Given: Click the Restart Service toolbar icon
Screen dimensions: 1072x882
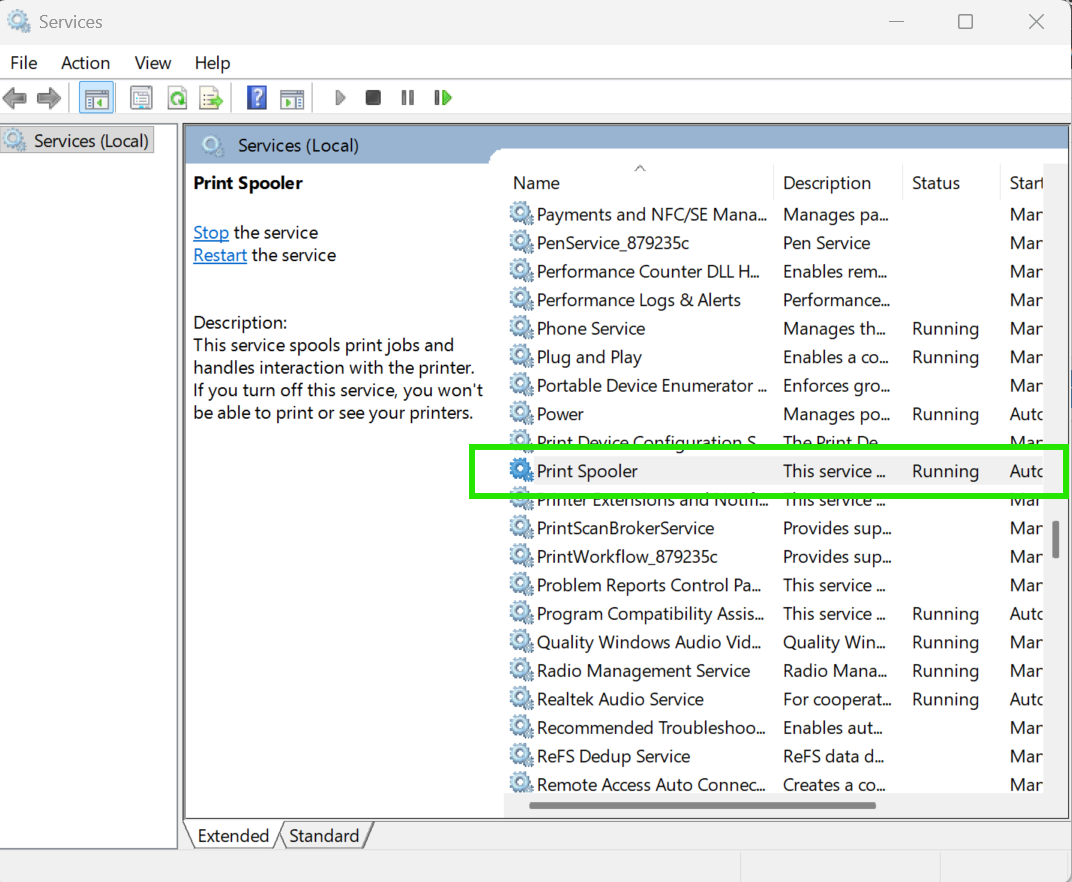Looking at the screenshot, I should pyautogui.click(x=443, y=98).
